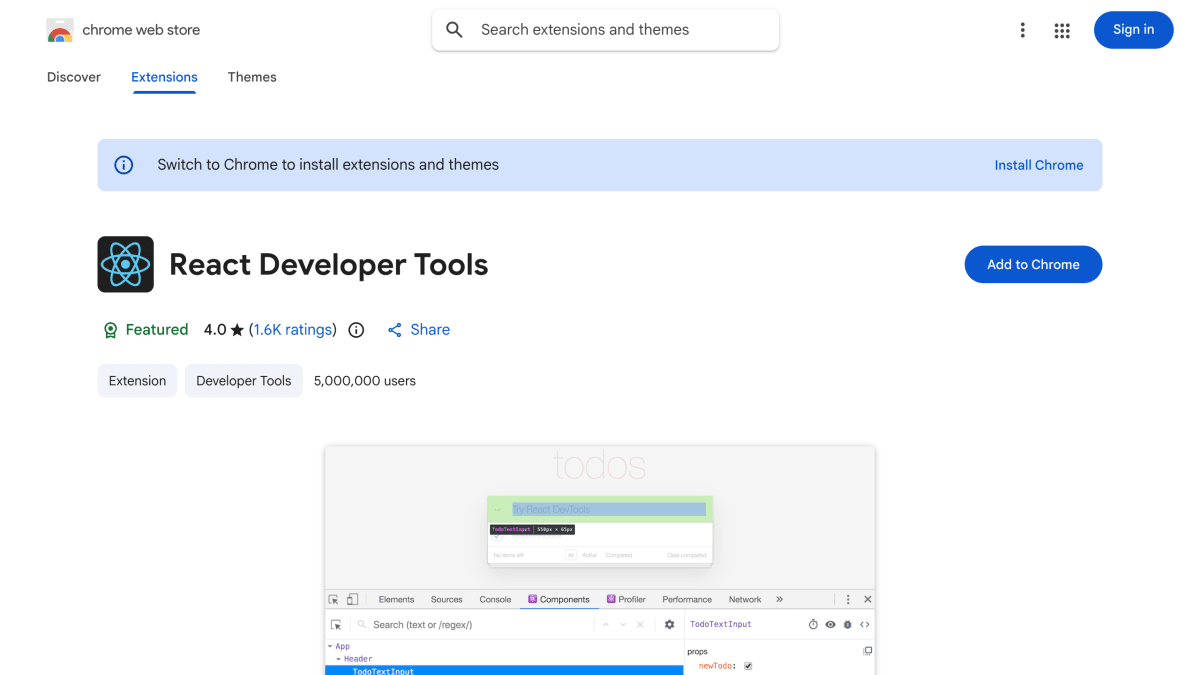Click device toolbar icon in preview DevTools
Image resolution: width=1200 pixels, height=675 pixels.
[352, 600]
